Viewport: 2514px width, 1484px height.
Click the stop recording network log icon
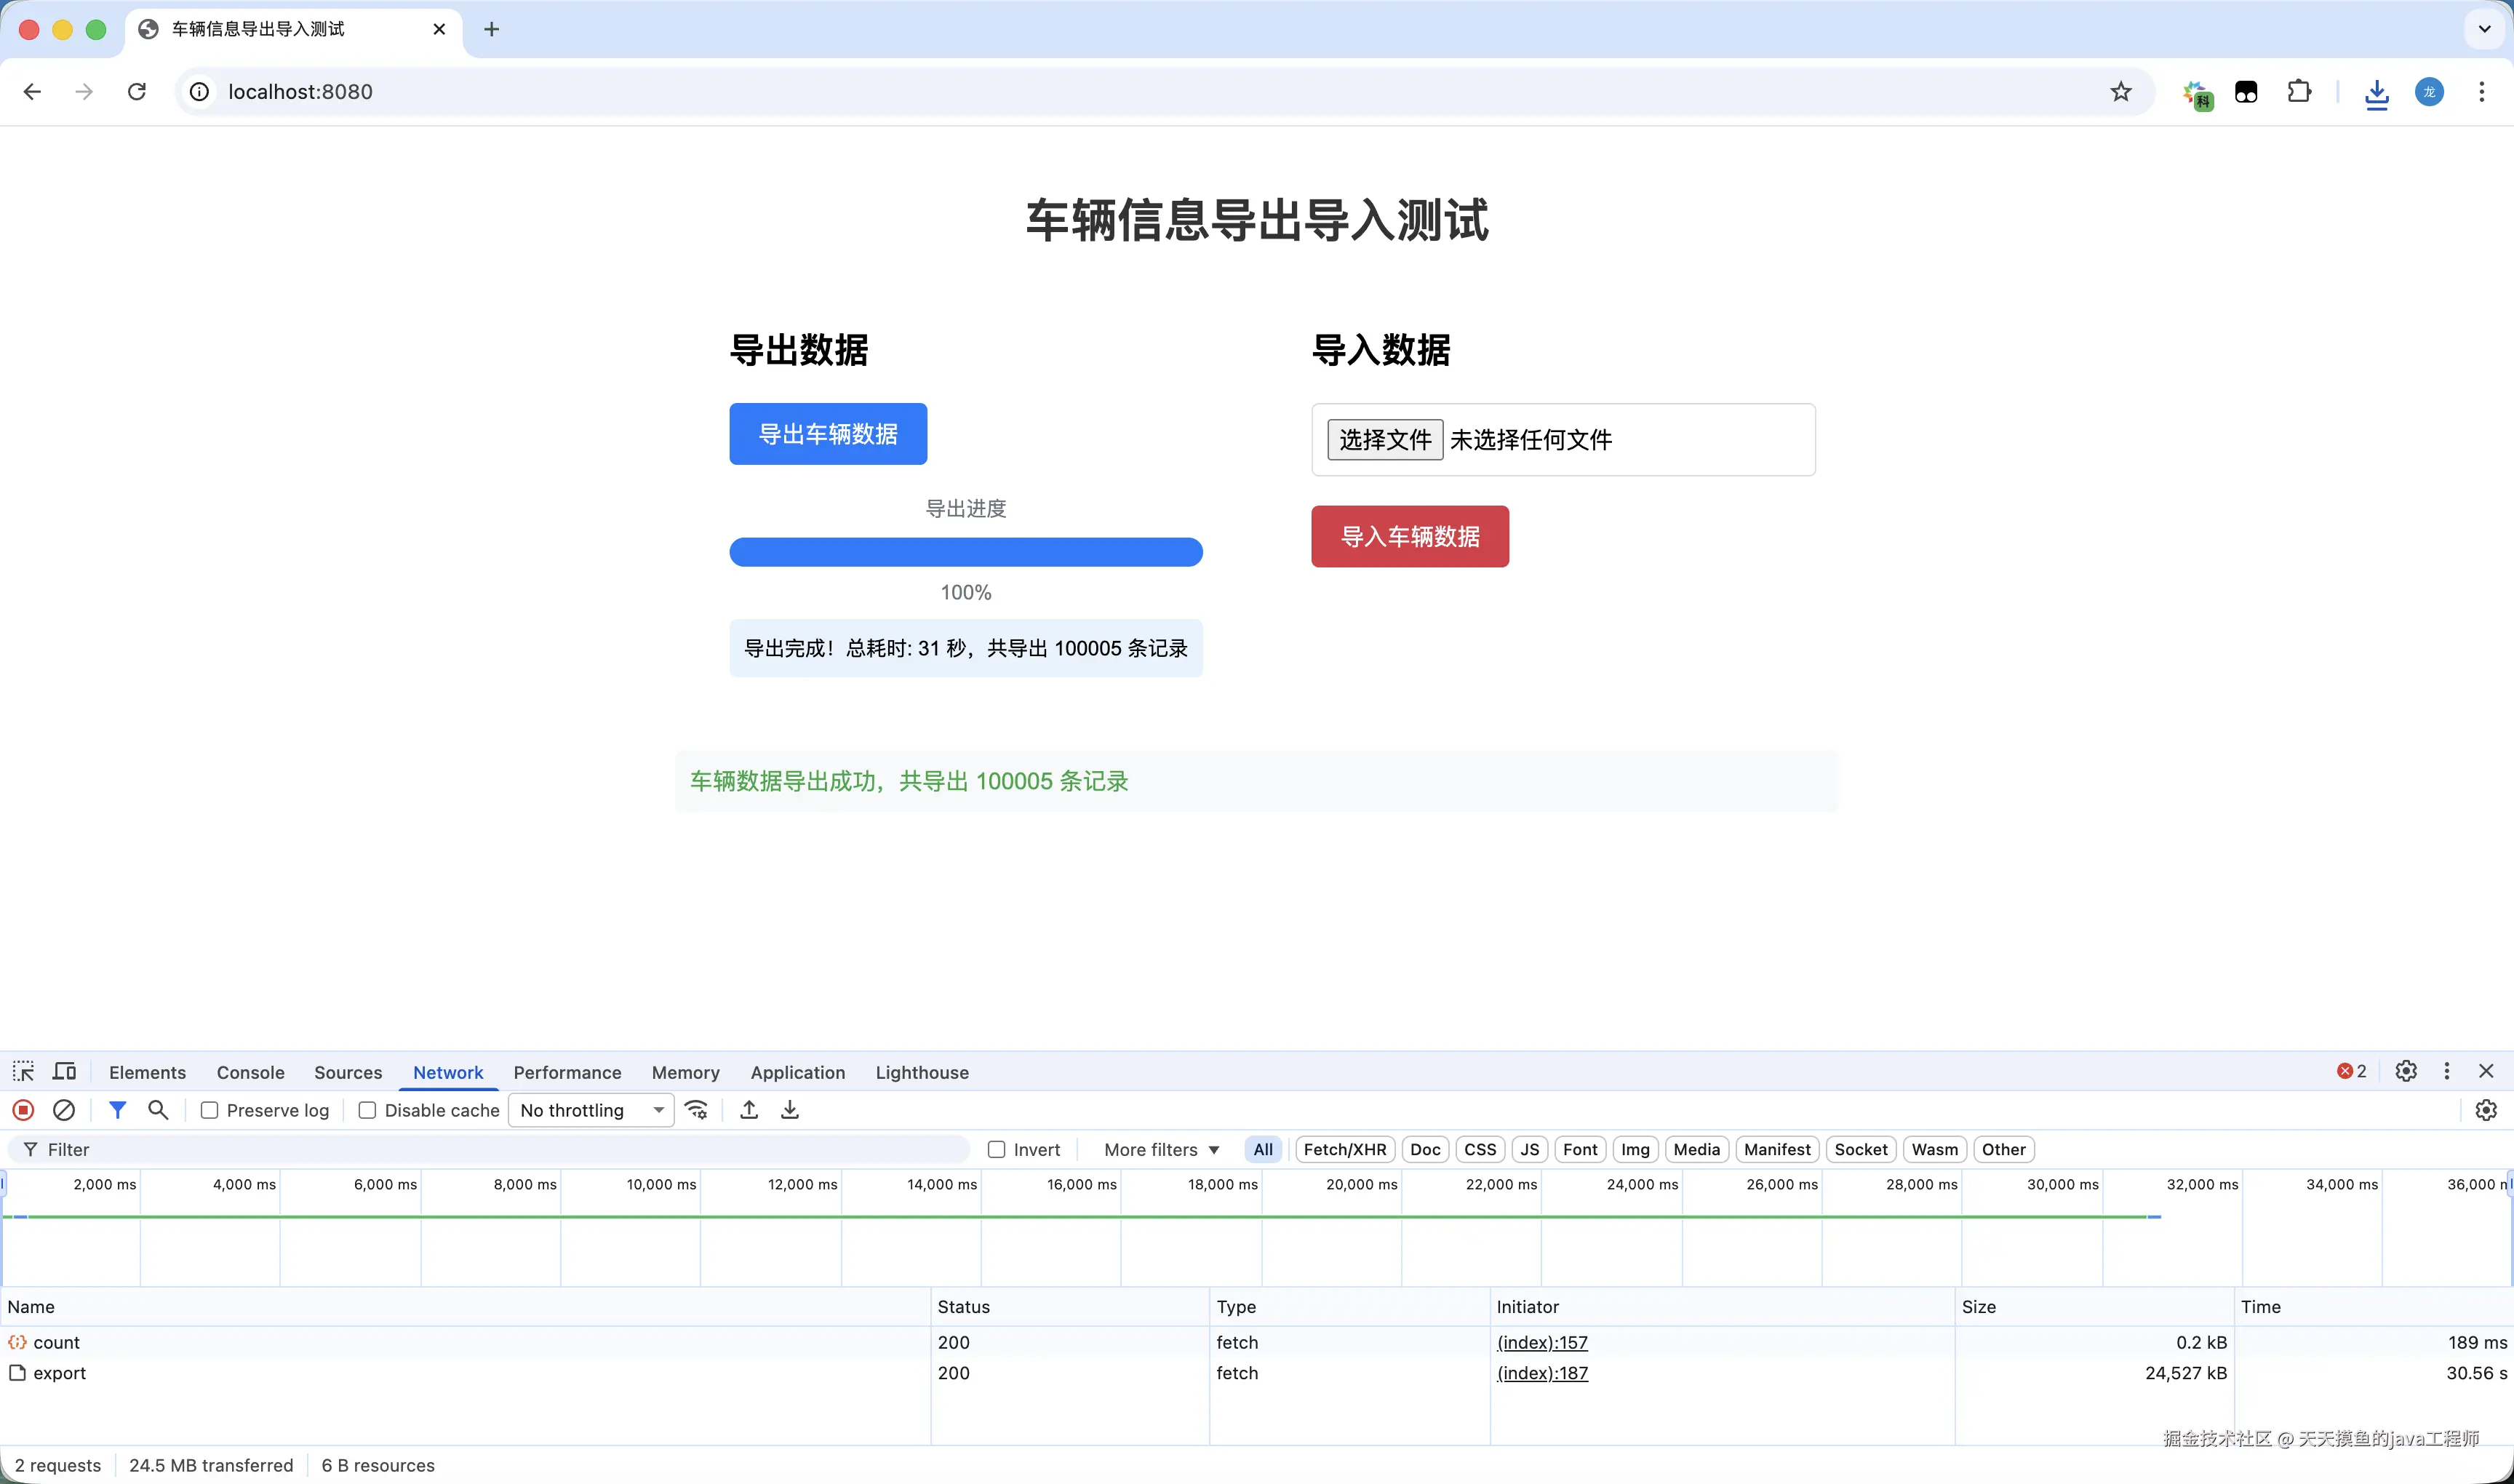pos(23,1110)
